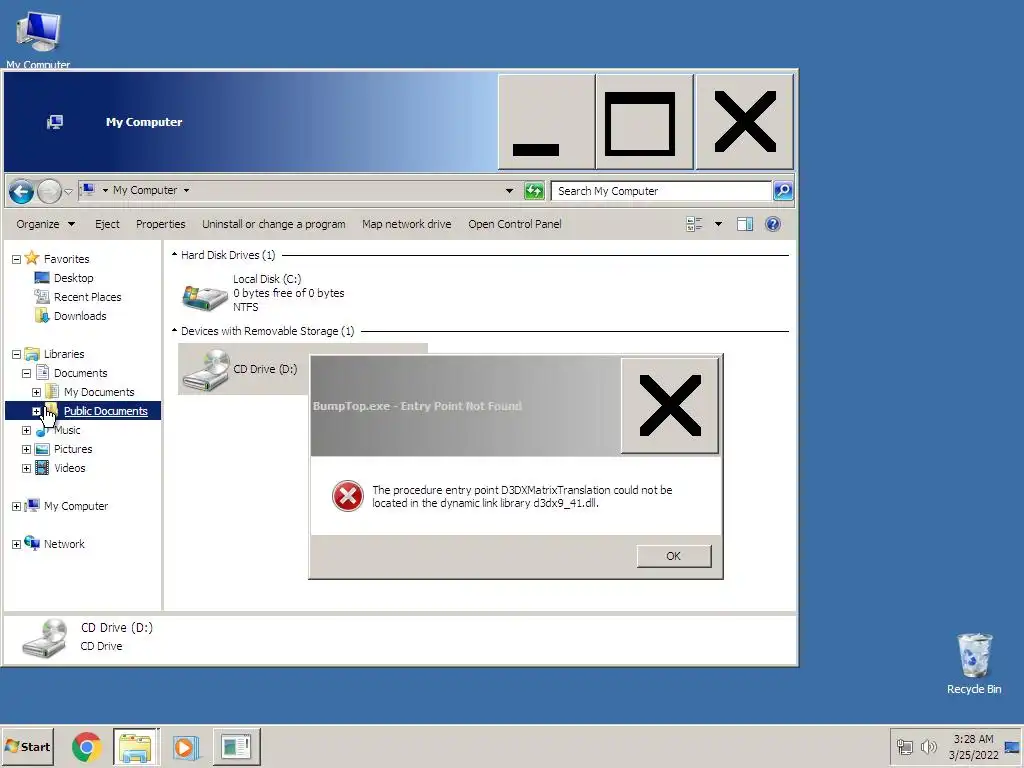The image size is (1024, 768).
Task: Click the Forward navigation arrow
Action: pos(49,191)
